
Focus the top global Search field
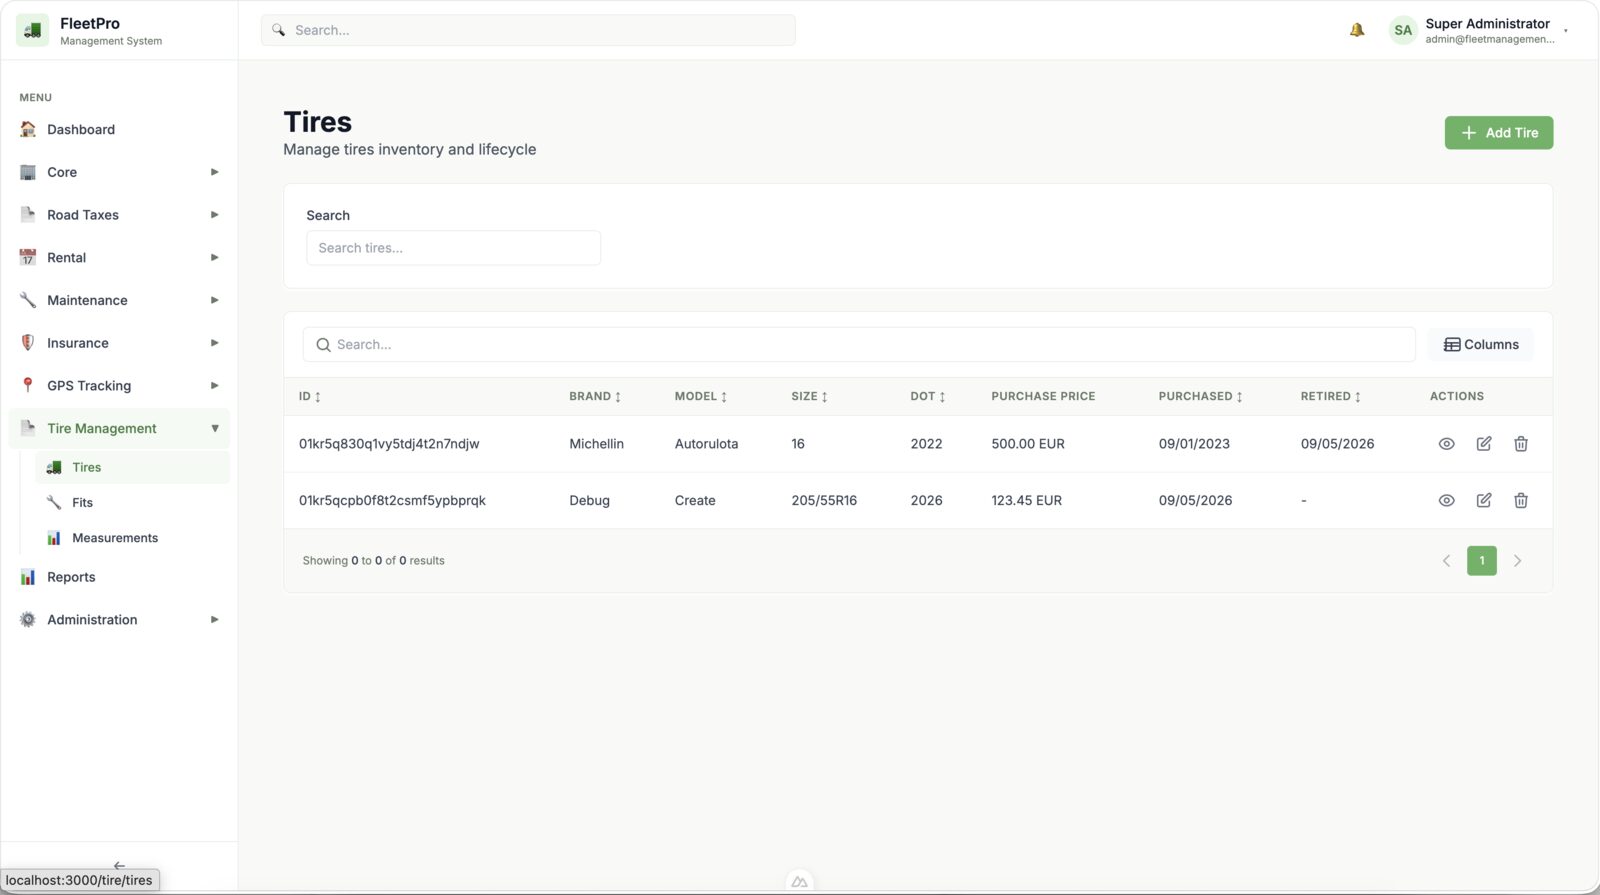528,30
